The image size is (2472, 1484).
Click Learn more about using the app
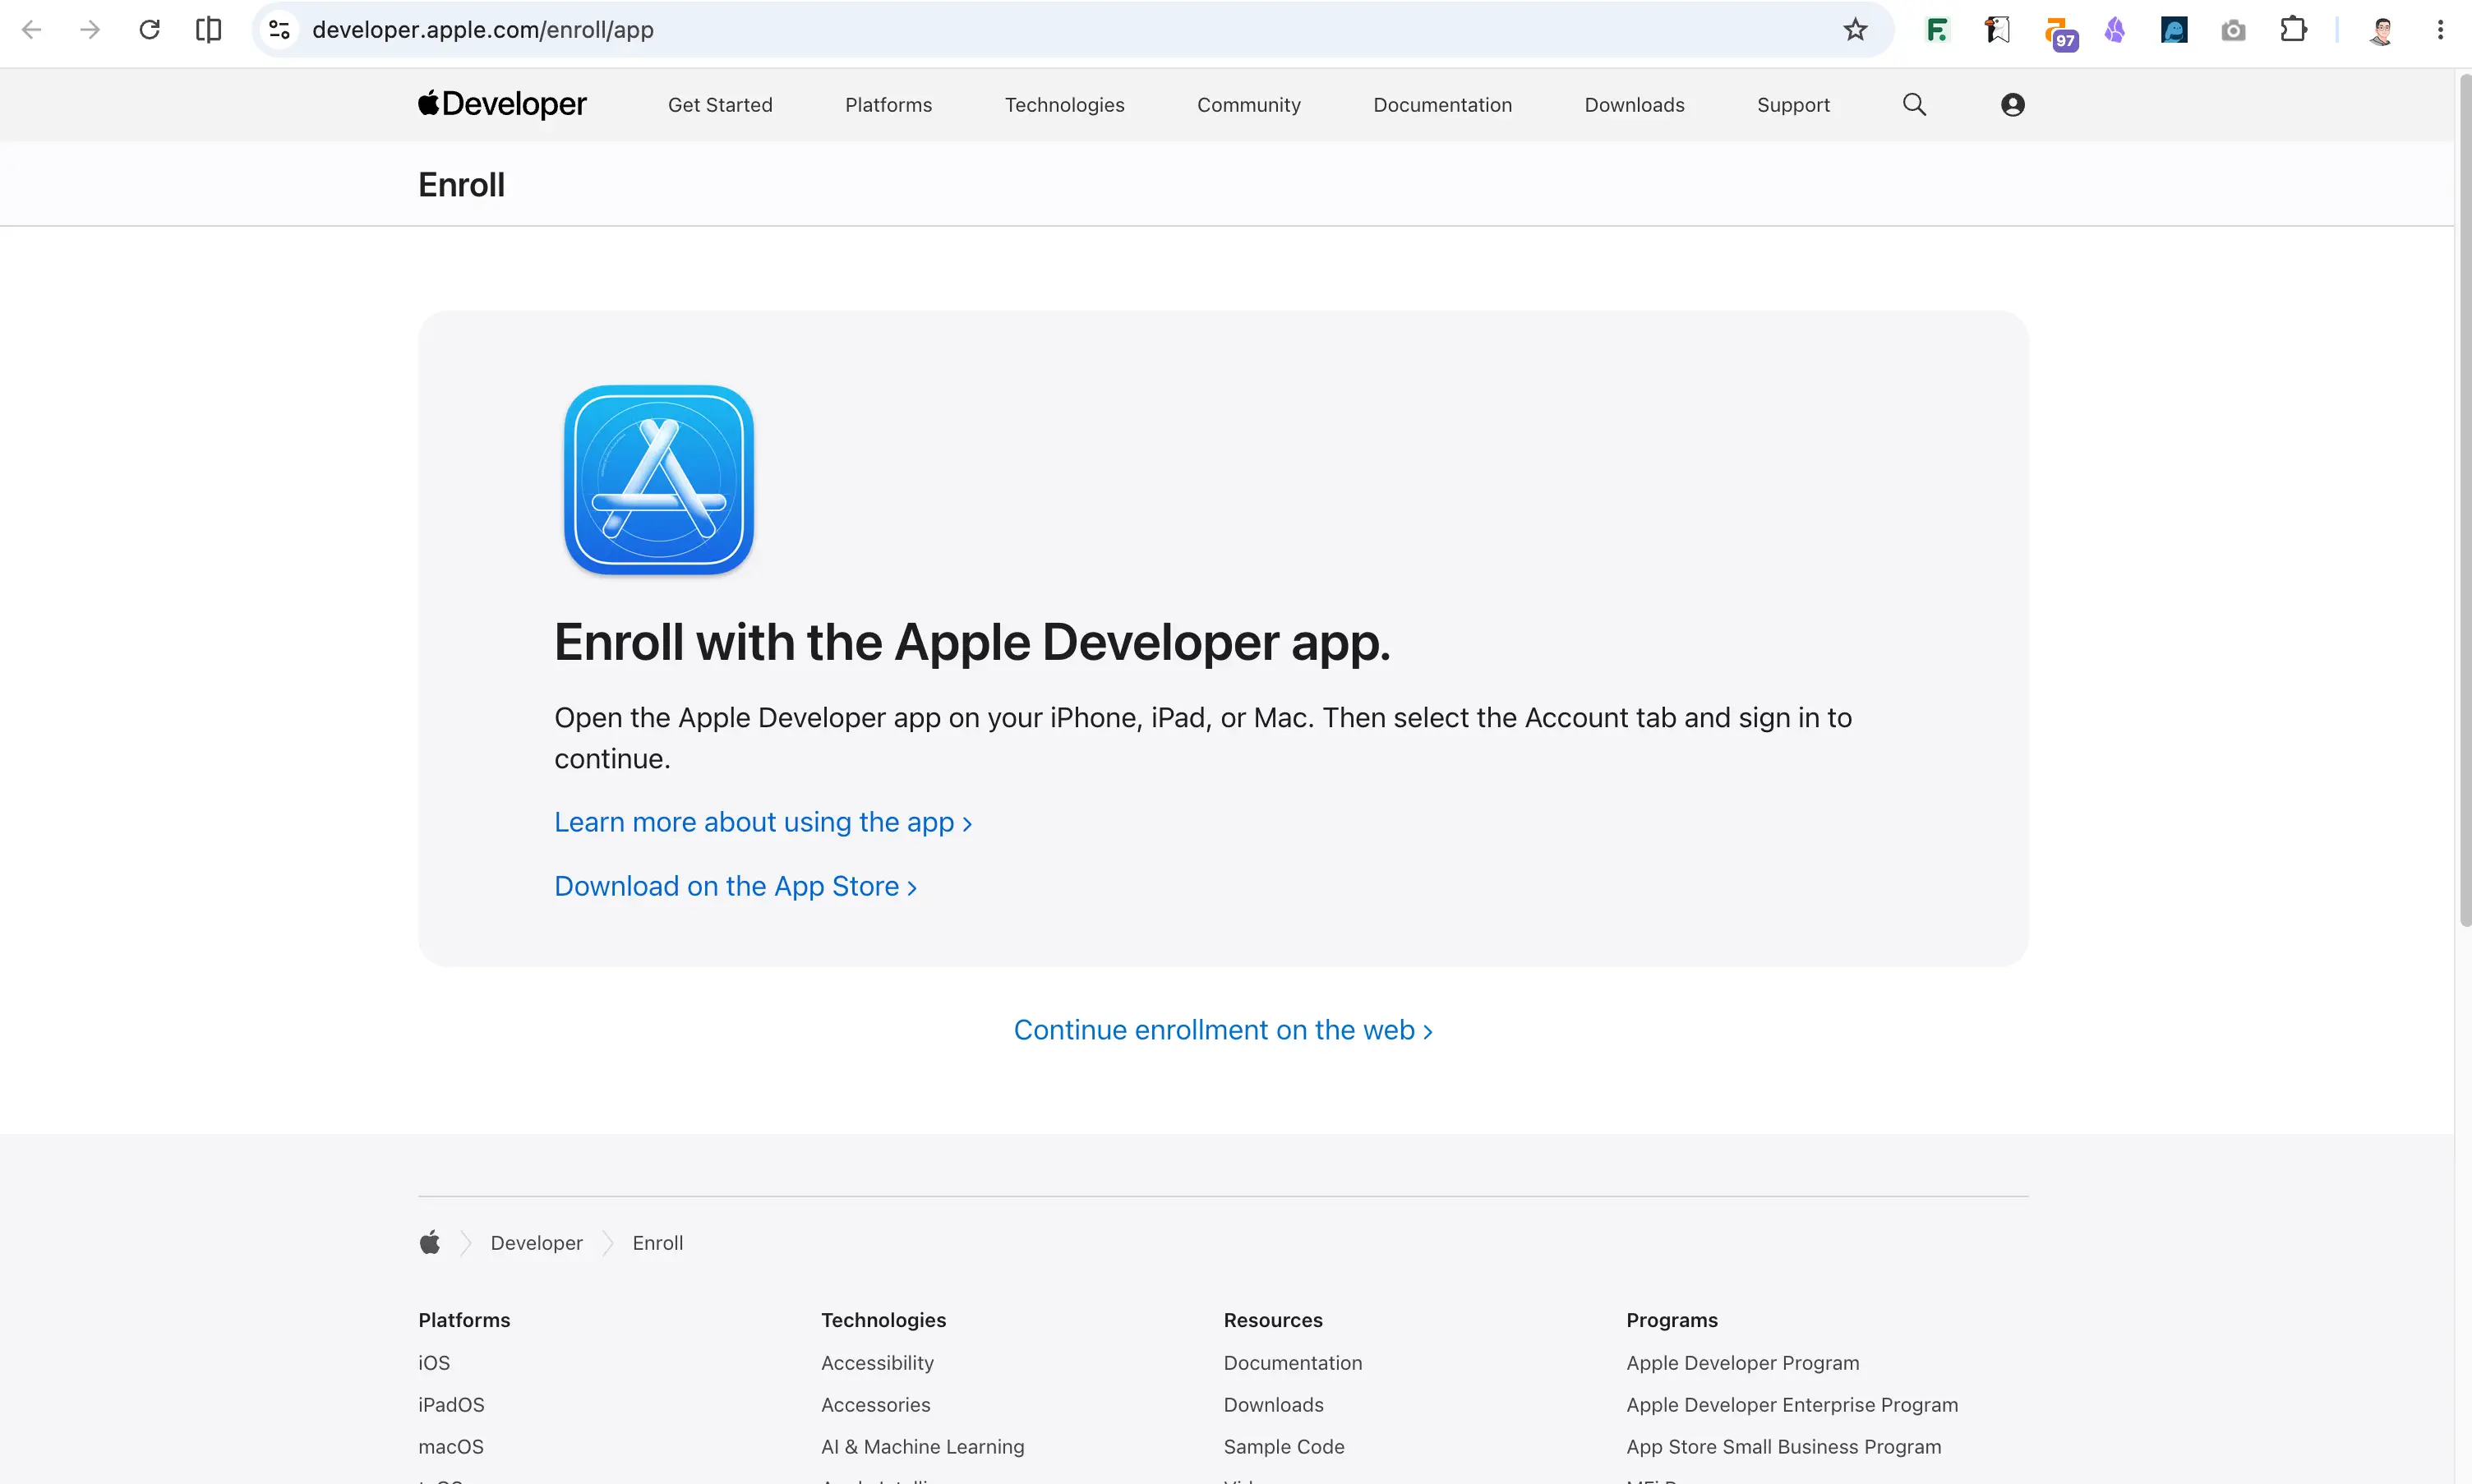coord(763,822)
